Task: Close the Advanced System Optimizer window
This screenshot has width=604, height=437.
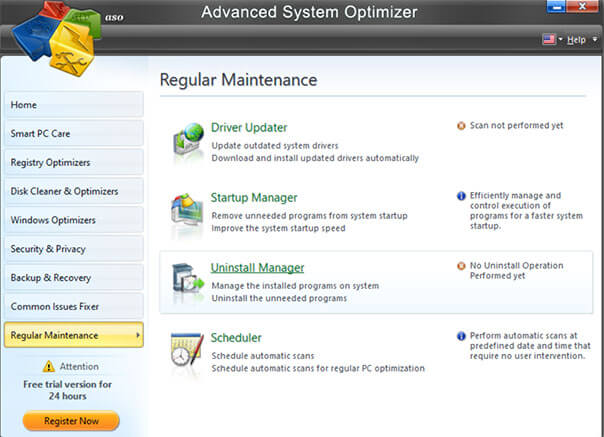Action: click(x=582, y=7)
